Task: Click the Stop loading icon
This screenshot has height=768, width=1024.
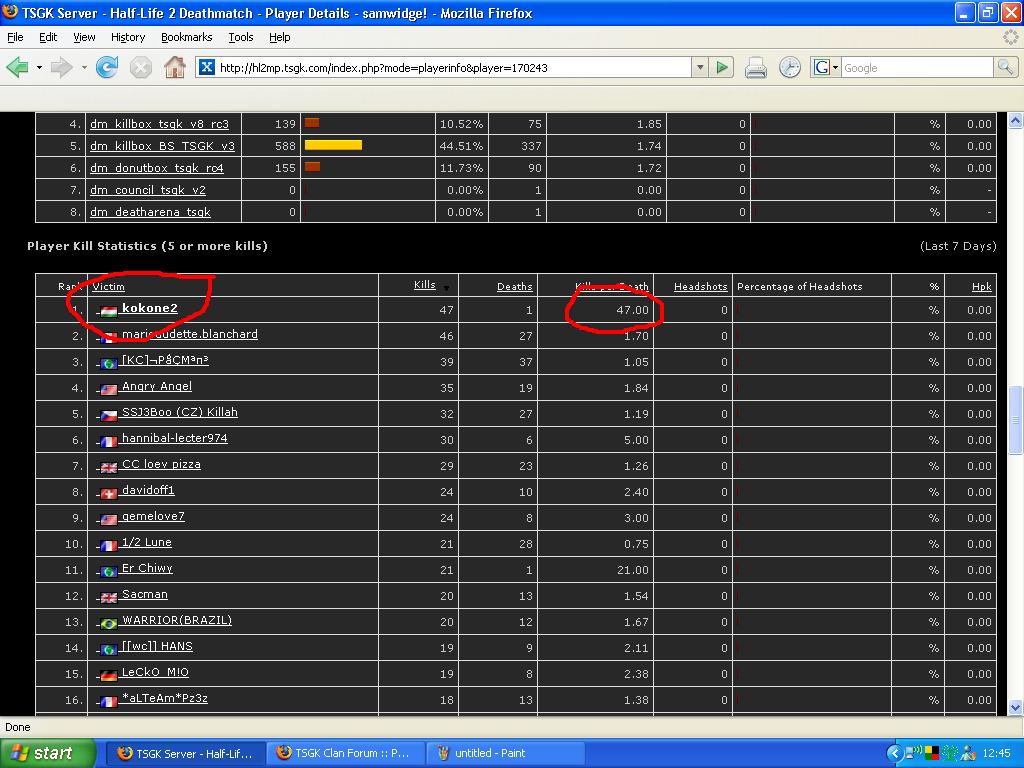Action: (x=141, y=68)
